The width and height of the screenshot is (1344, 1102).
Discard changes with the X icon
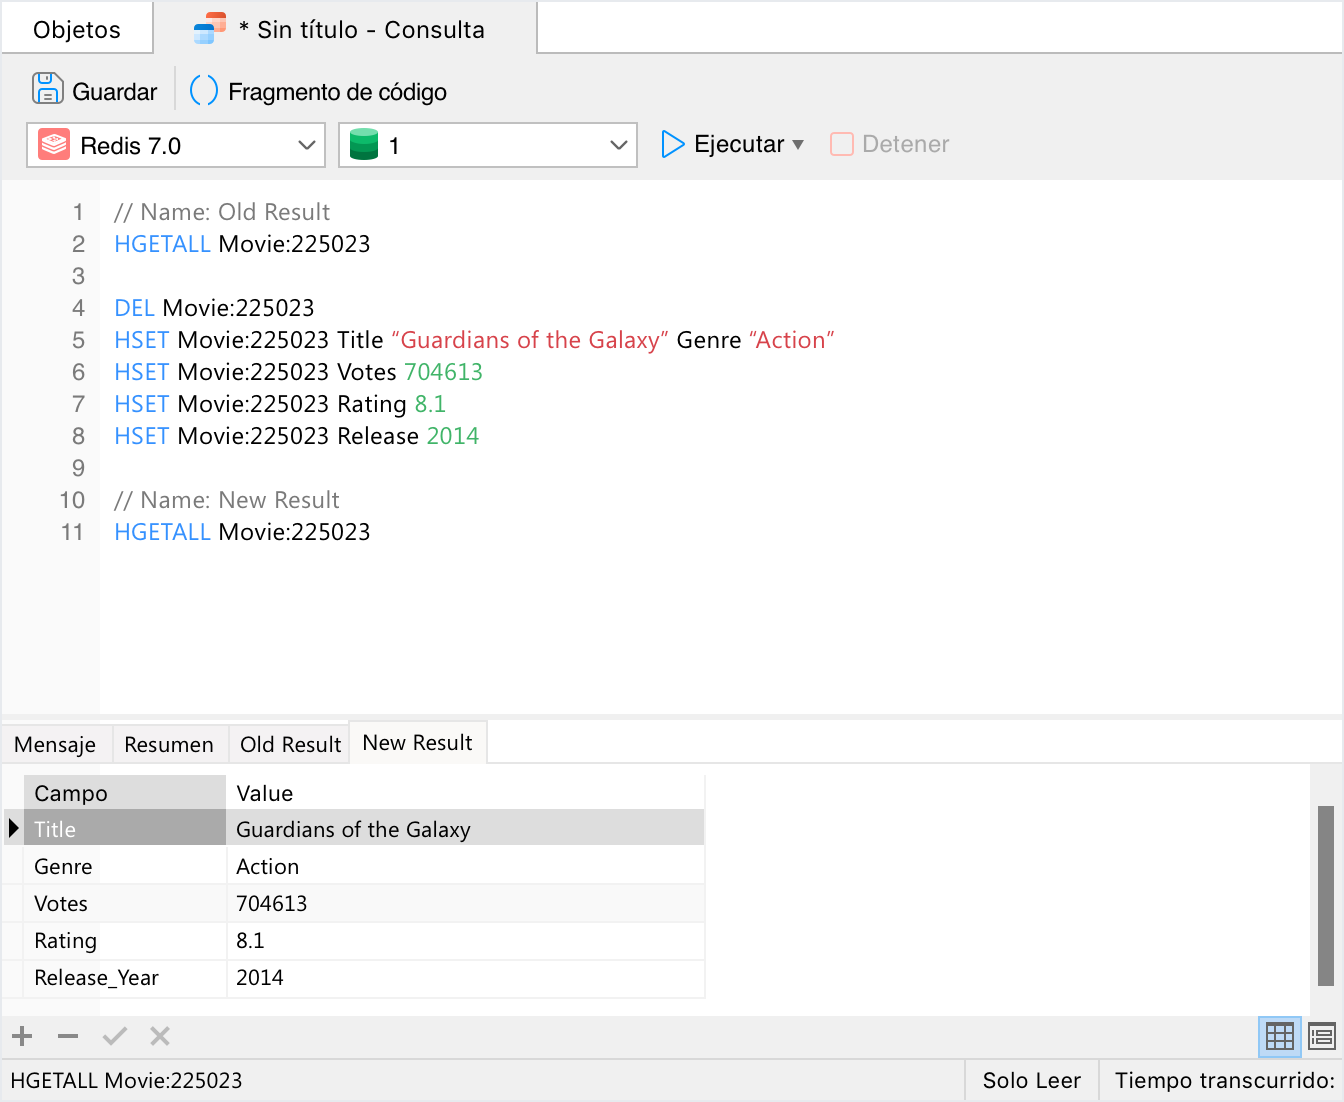(160, 1036)
